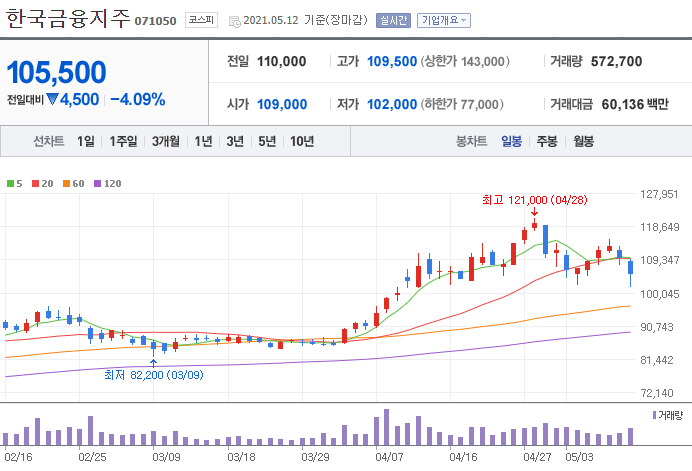Click the 상한가 143,000 text

pyautogui.click(x=465, y=61)
